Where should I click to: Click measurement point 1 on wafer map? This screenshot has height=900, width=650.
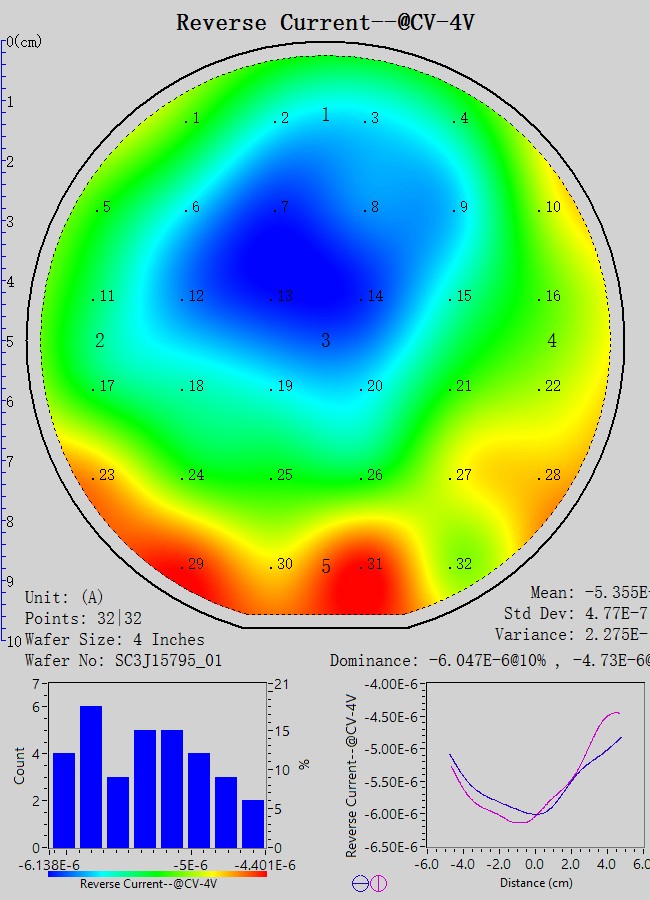[x=193, y=119]
